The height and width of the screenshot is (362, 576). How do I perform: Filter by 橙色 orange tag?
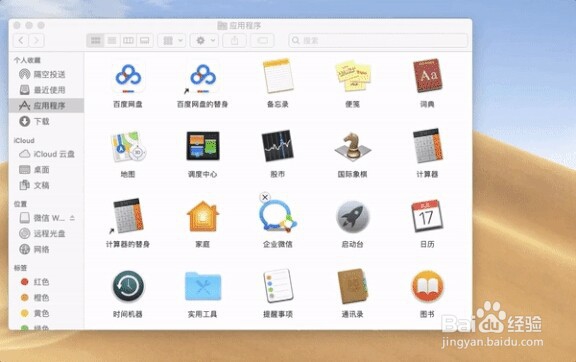(46, 298)
